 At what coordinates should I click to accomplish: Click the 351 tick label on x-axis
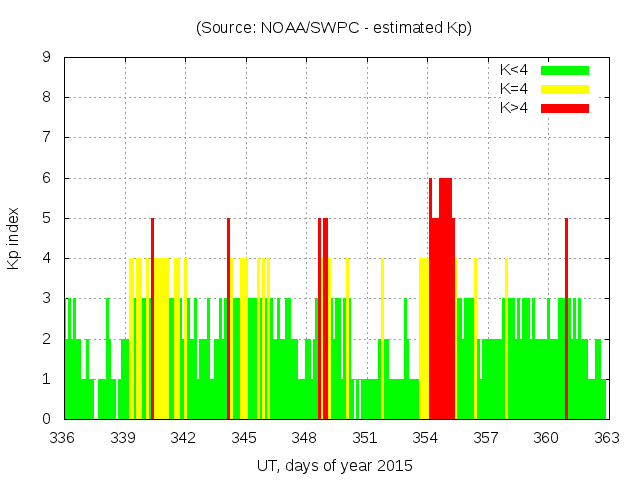tap(365, 438)
